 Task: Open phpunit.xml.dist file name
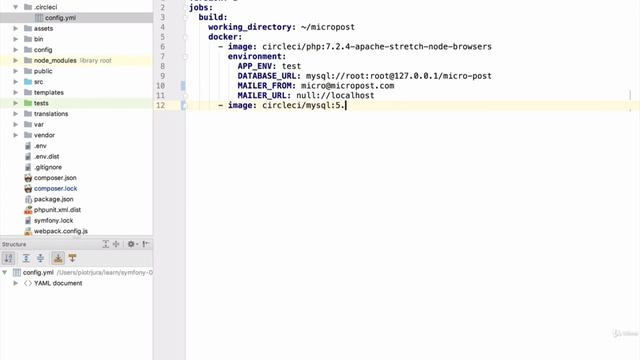click(57, 210)
